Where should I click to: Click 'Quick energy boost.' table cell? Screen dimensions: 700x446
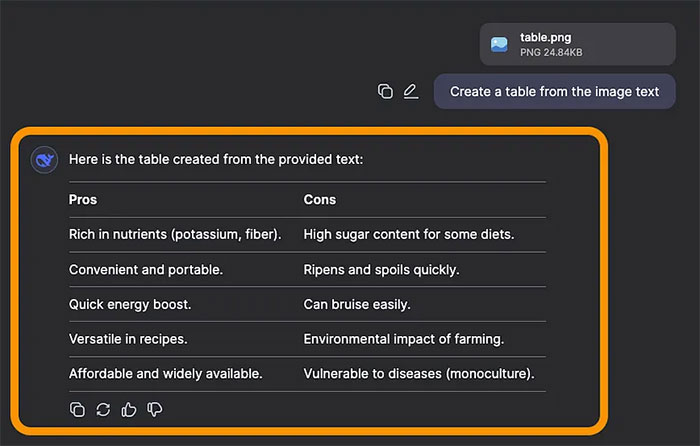pyautogui.click(x=130, y=304)
